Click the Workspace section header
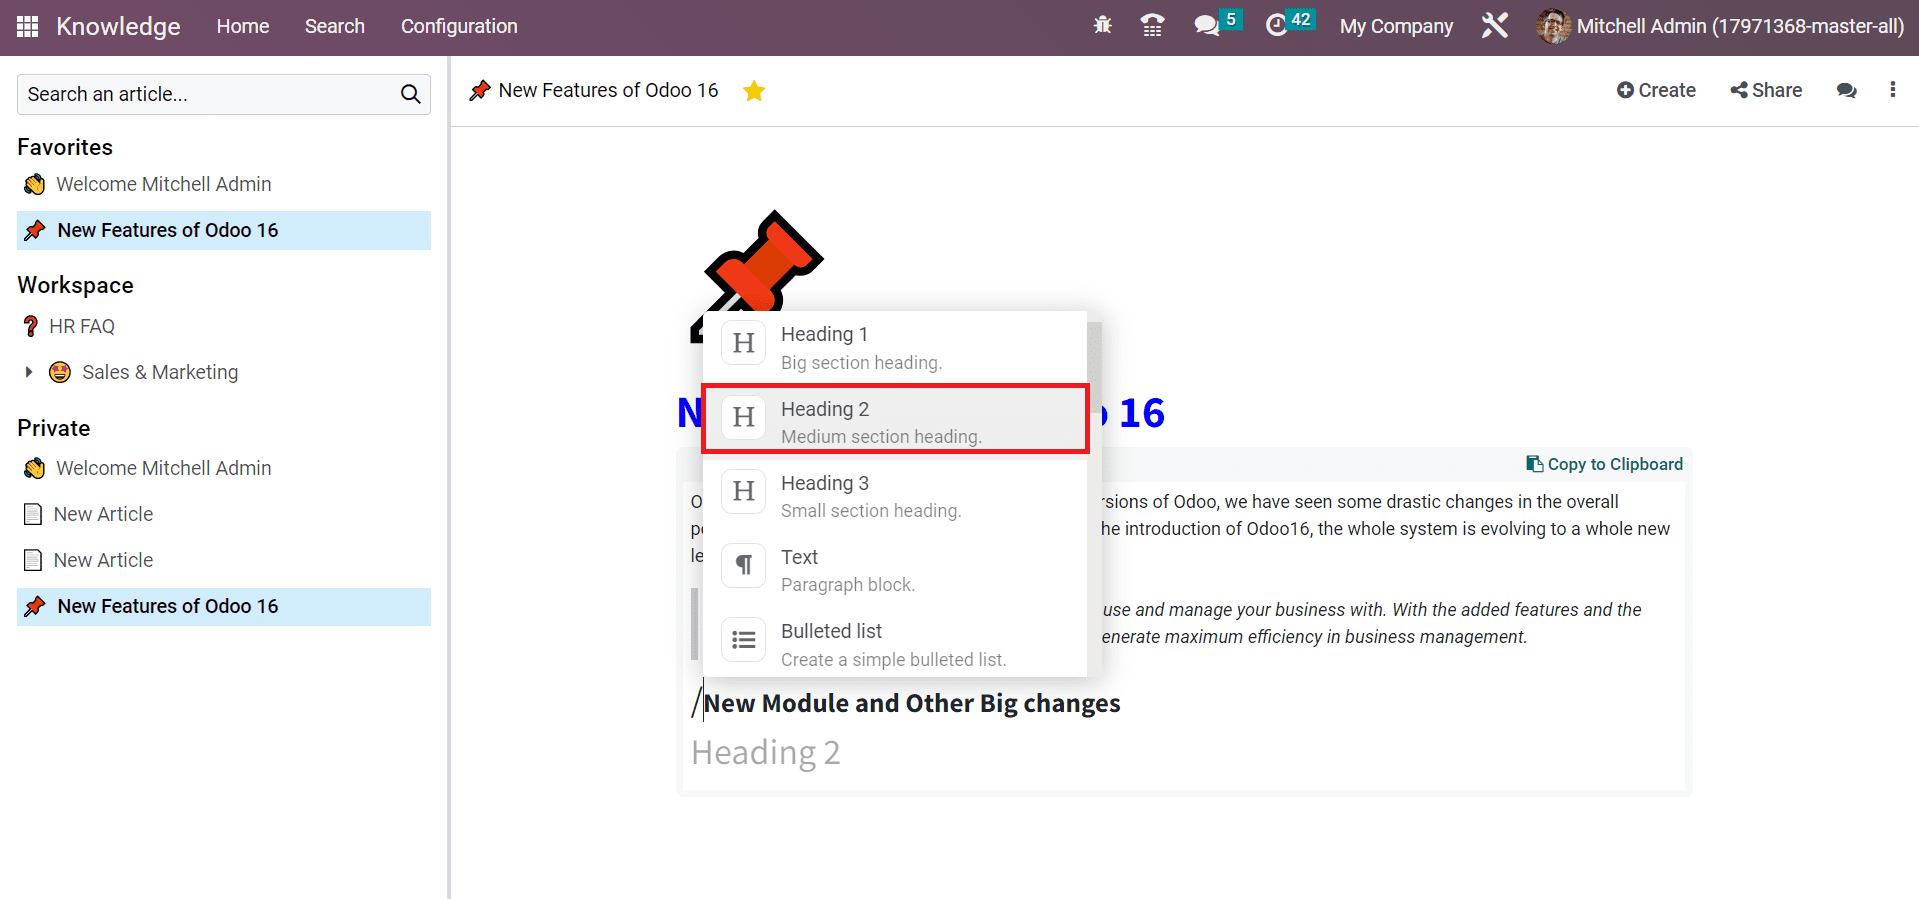Image resolution: width=1919 pixels, height=899 pixels. coord(75,285)
